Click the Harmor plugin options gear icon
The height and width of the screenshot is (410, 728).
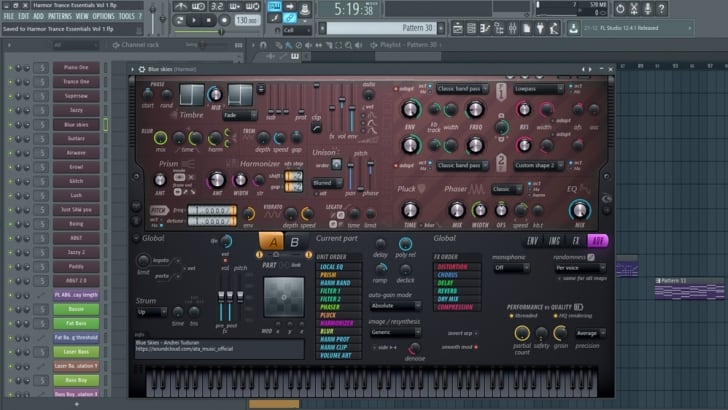pyautogui.click(x=142, y=69)
